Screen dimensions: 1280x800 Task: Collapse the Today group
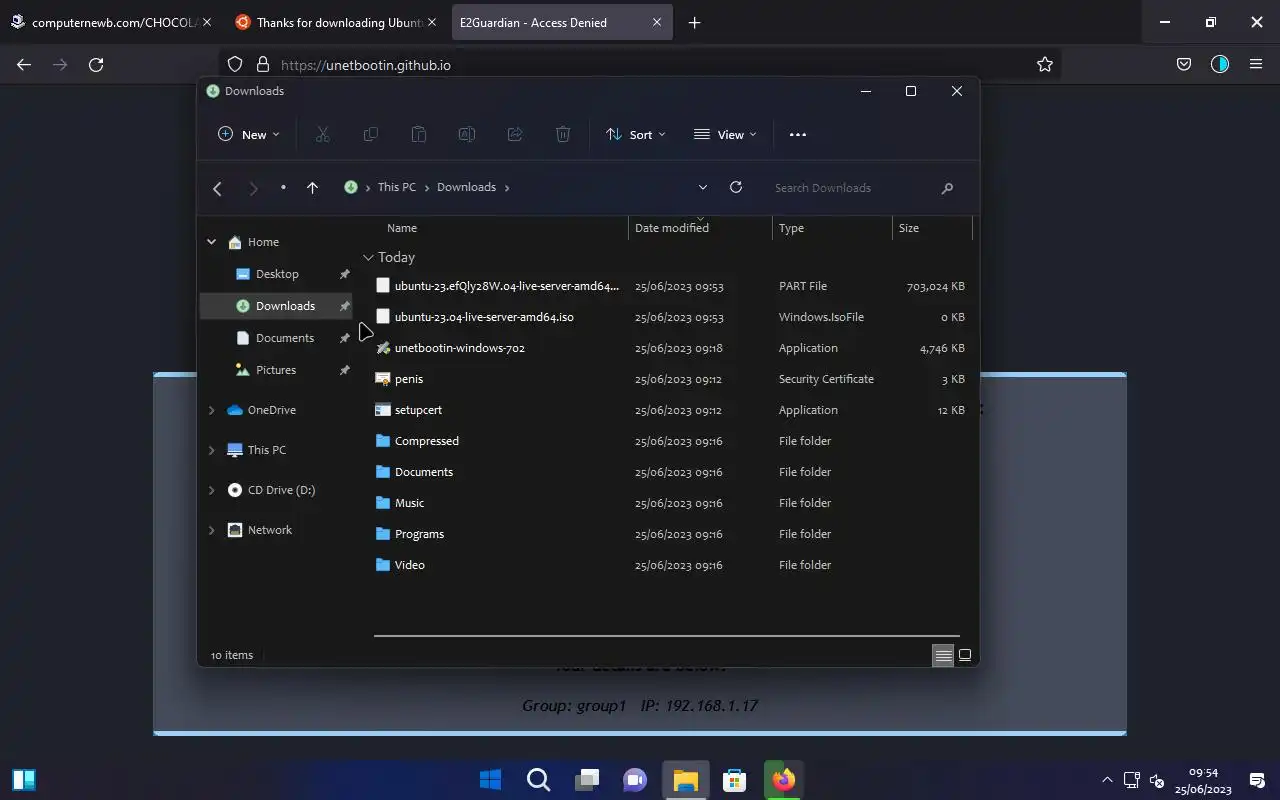click(368, 257)
